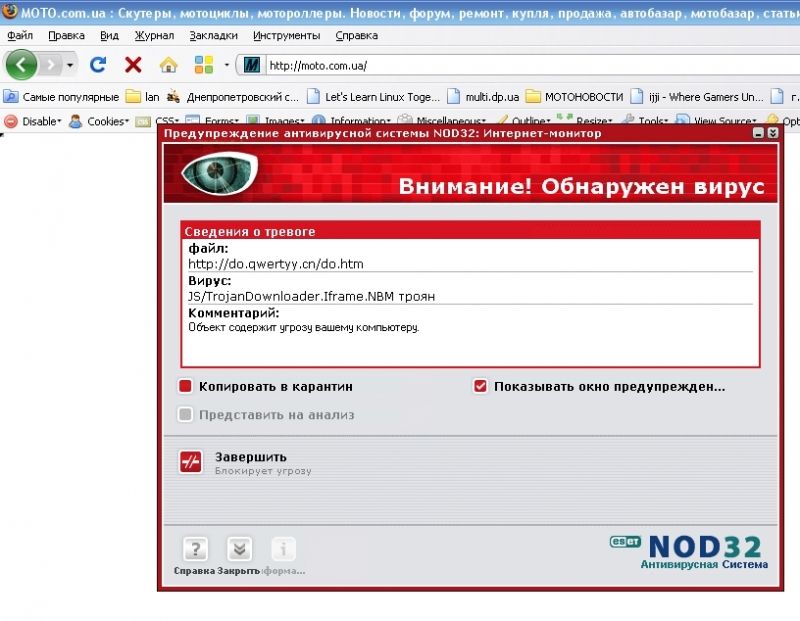This screenshot has width=800, height=621.
Task: Click the double-arrow button in NOD32 title bar
Action: (773, 133)
